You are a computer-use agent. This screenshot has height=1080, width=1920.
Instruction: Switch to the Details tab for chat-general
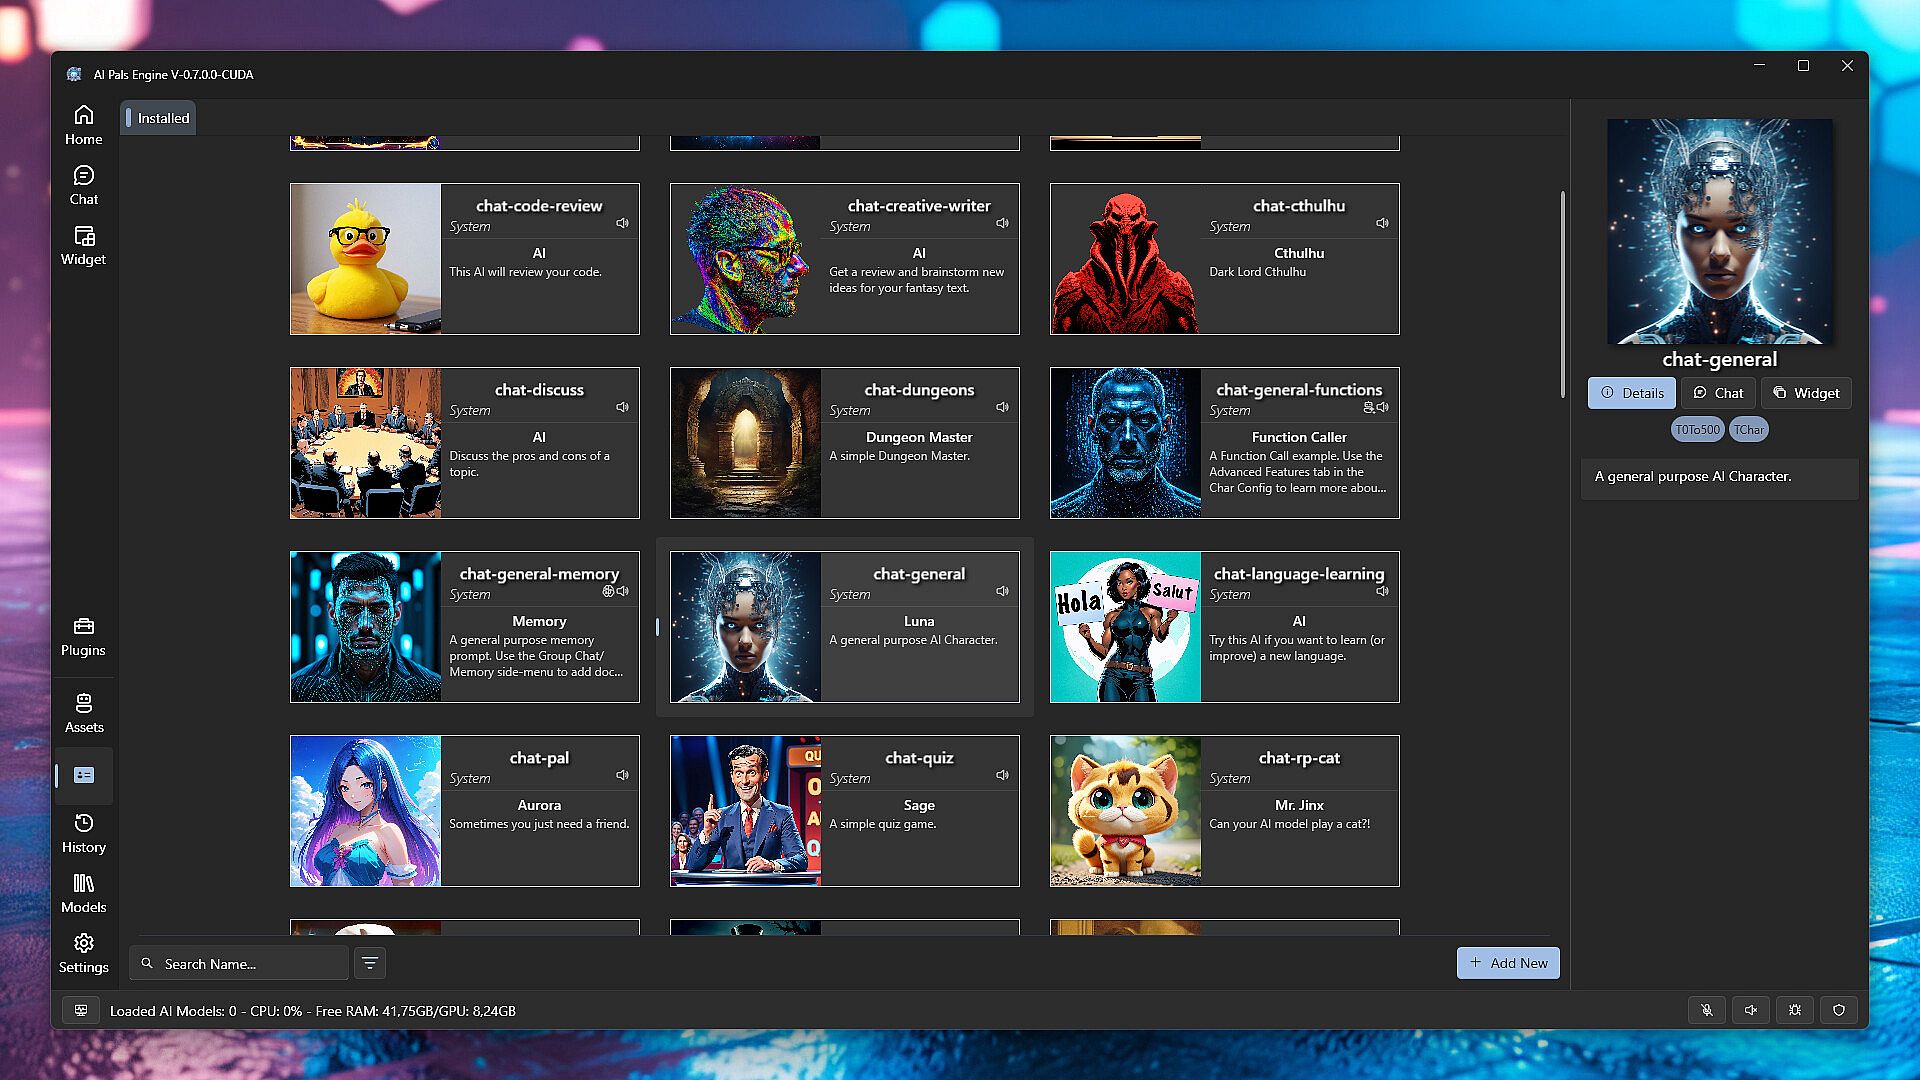1632,393
